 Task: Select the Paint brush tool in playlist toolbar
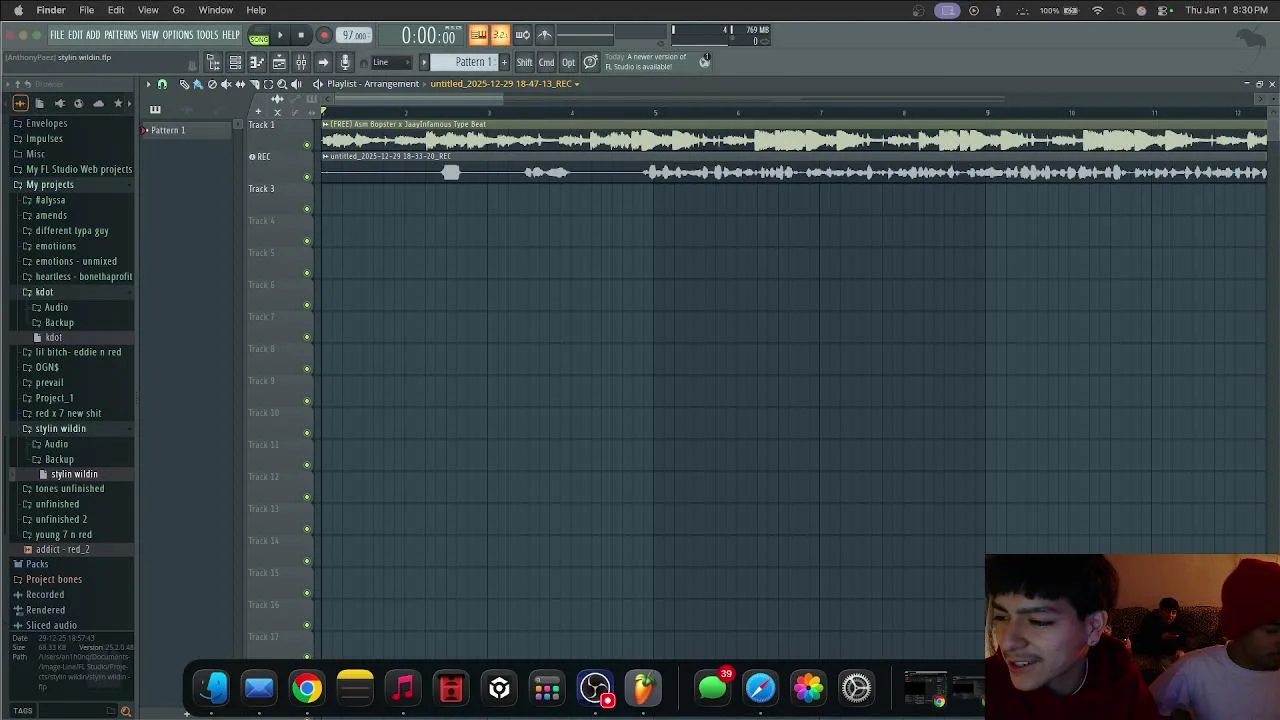coord(198,84)
